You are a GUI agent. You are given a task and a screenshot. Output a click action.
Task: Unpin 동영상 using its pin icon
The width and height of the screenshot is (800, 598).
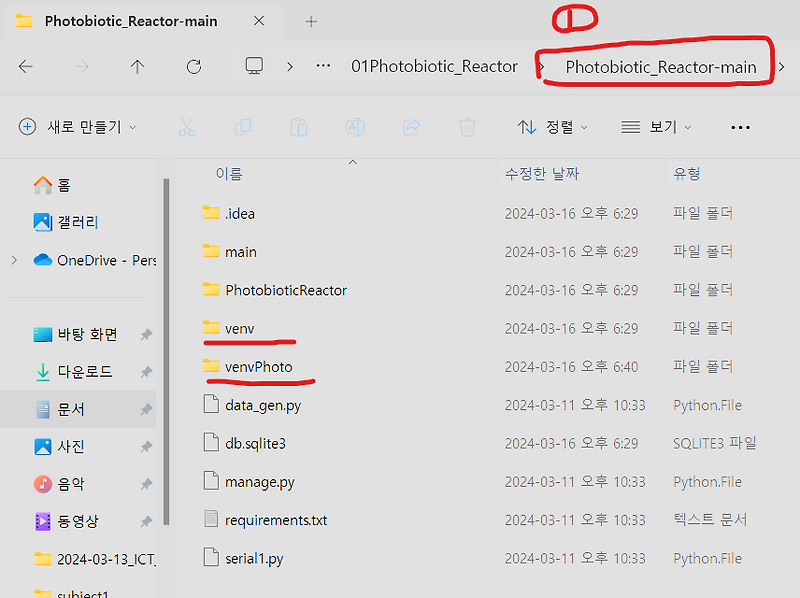[146, 521]
